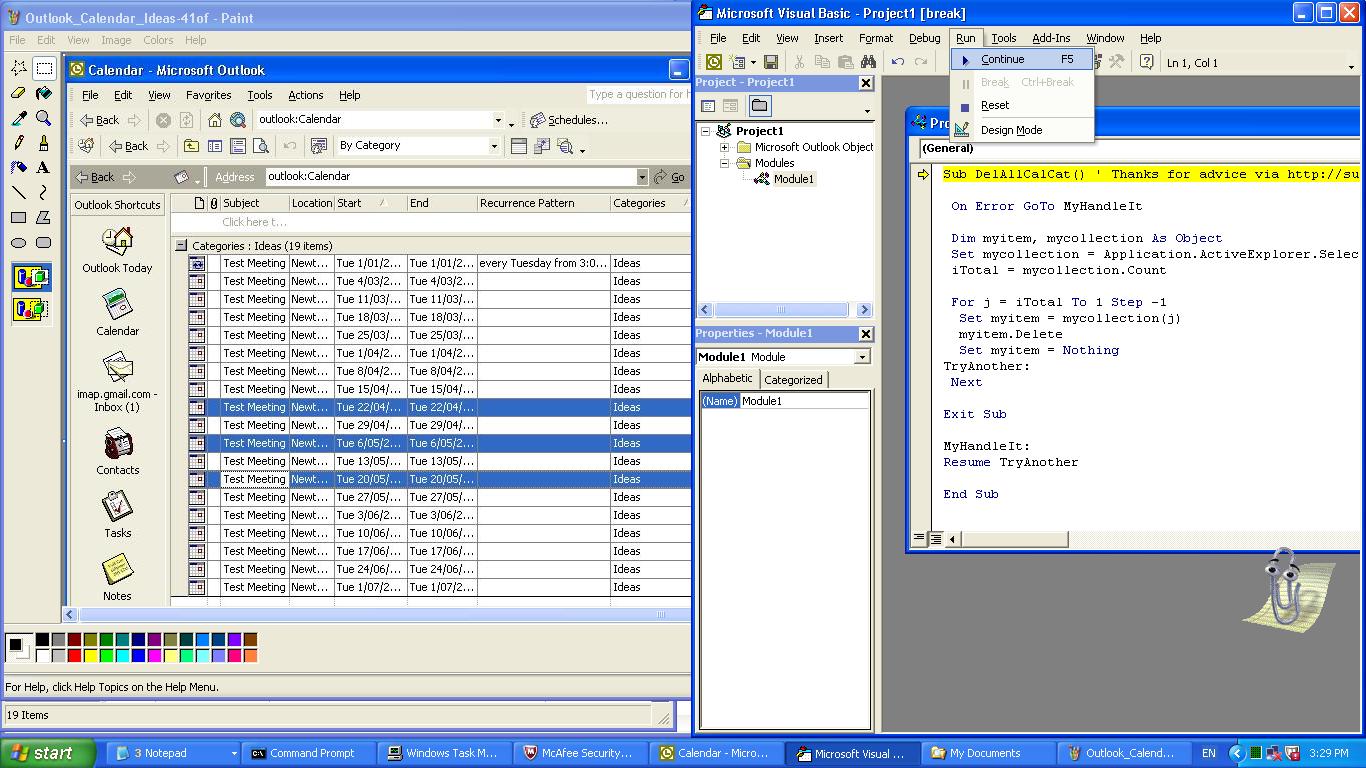Click the Search the Web globe icon in Outlook
This screenshot has height=768, width=1366.
point(238,120)
